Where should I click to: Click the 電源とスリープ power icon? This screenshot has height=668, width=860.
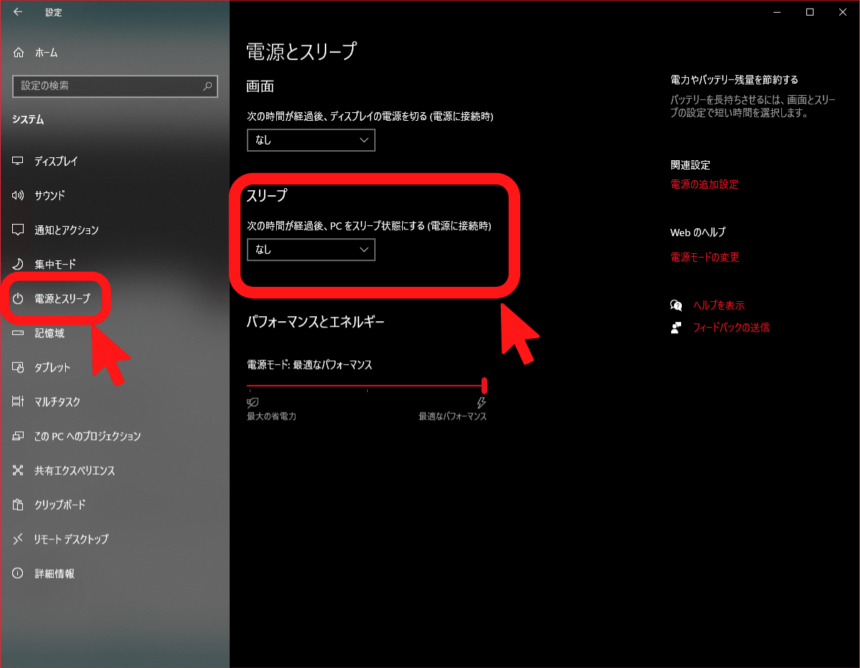click(x=18, y=298)
